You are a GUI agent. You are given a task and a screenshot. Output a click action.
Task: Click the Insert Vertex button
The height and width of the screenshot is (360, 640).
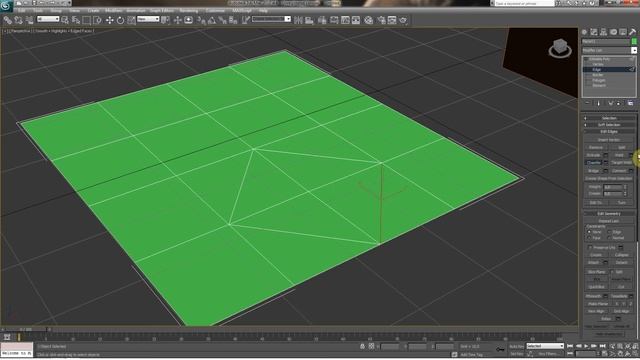coord(609,140)
